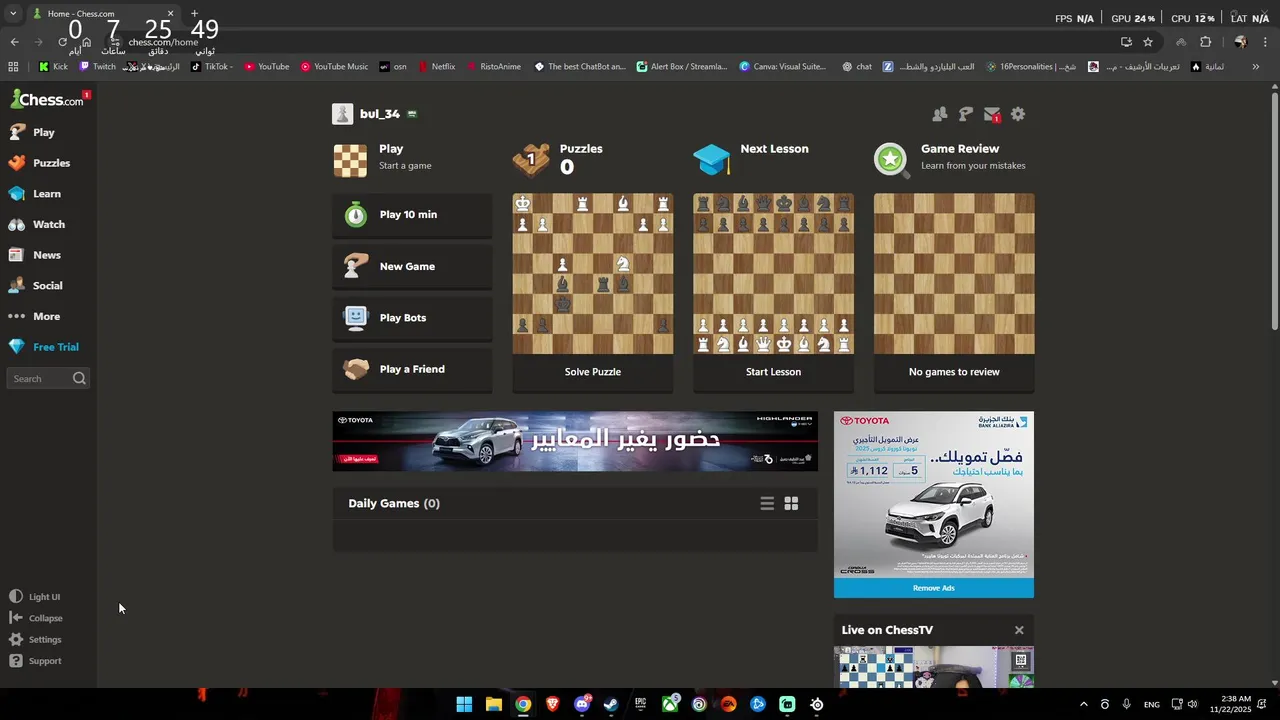Choose Play Bots
1280x720 pixels.
[x=412, y=318]
